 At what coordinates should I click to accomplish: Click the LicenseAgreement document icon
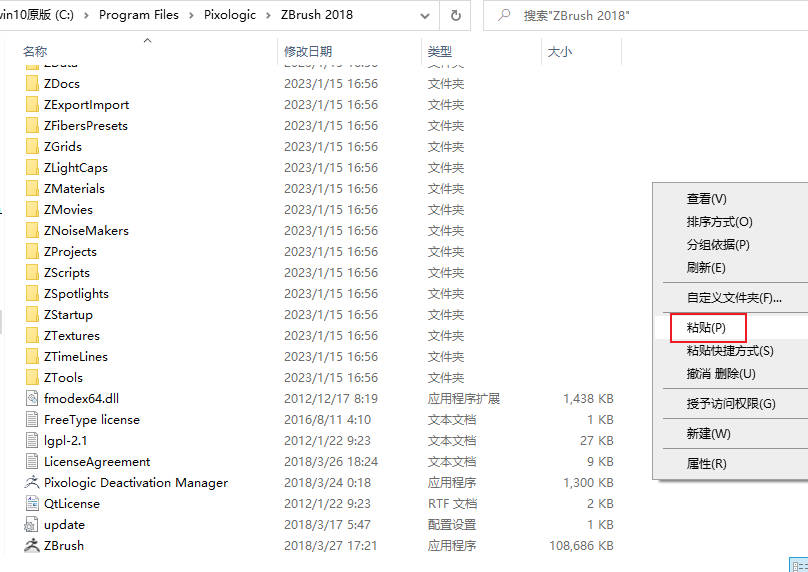coord(32,462)
